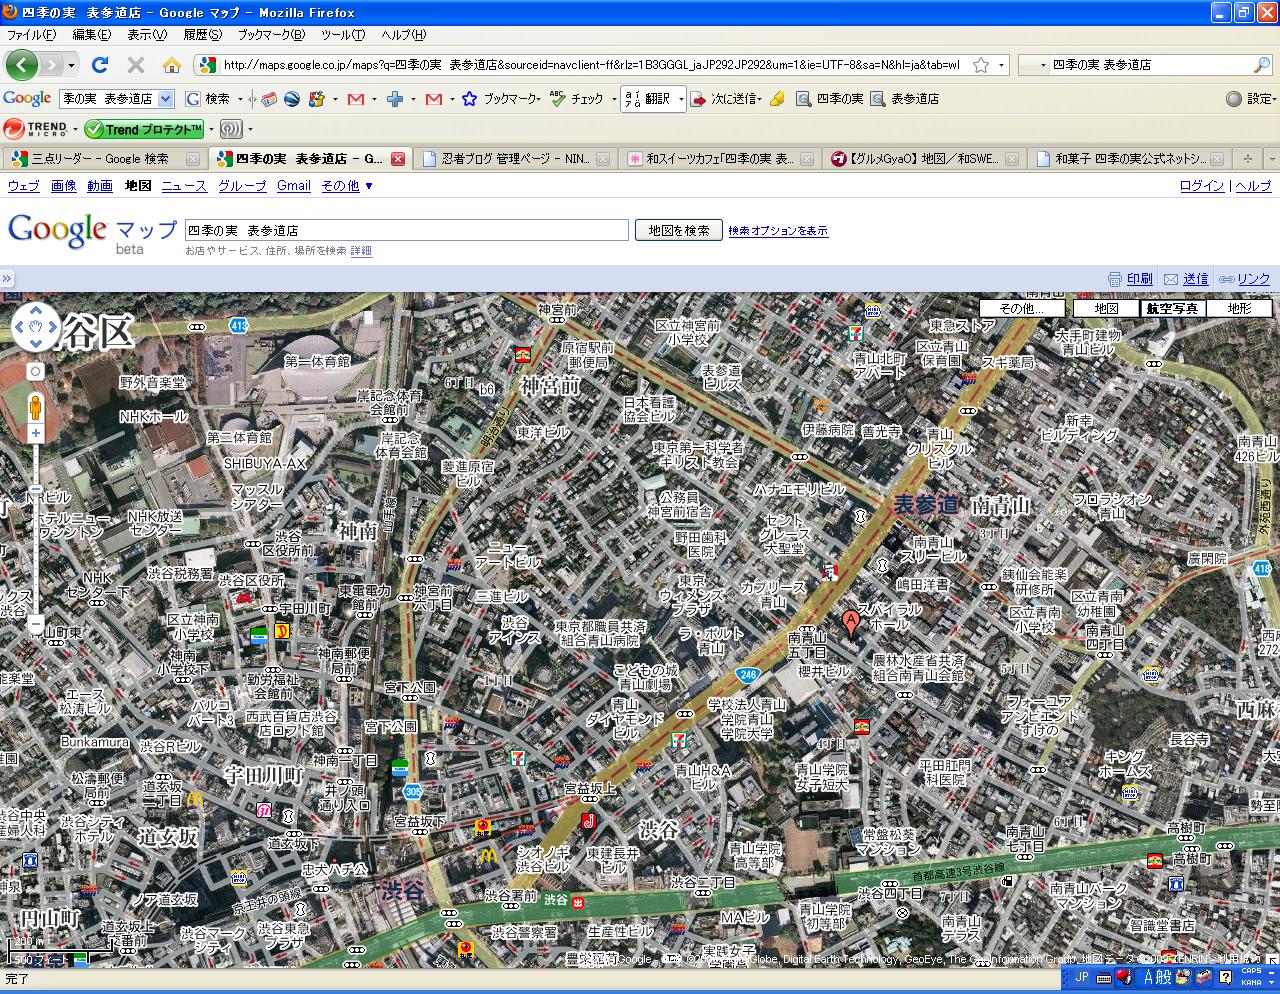Viewport: 1280px width, 994px height.
Task: Open 検索オプションを表示 search options link
Action: click(778, 231)
